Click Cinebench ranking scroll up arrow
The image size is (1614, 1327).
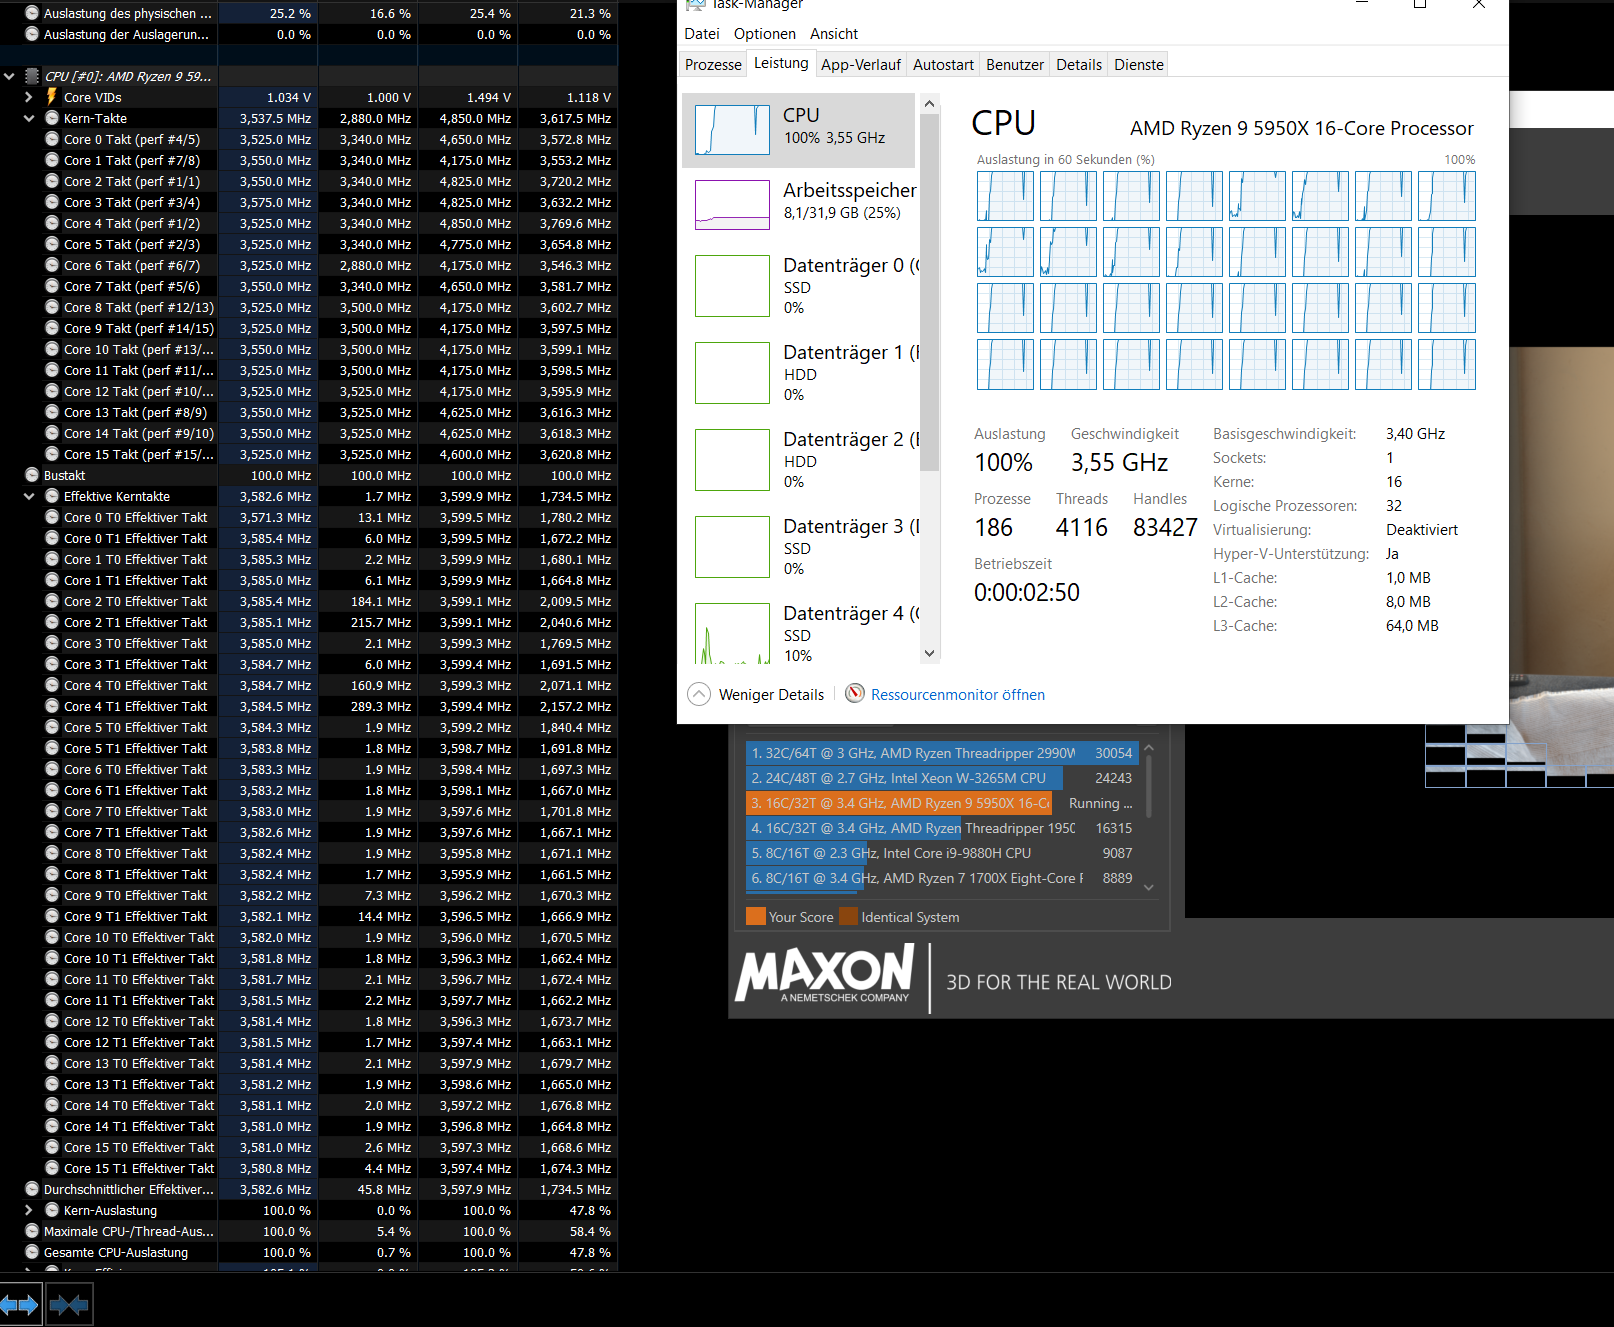pyautogui.click(x=1149, y=748)
